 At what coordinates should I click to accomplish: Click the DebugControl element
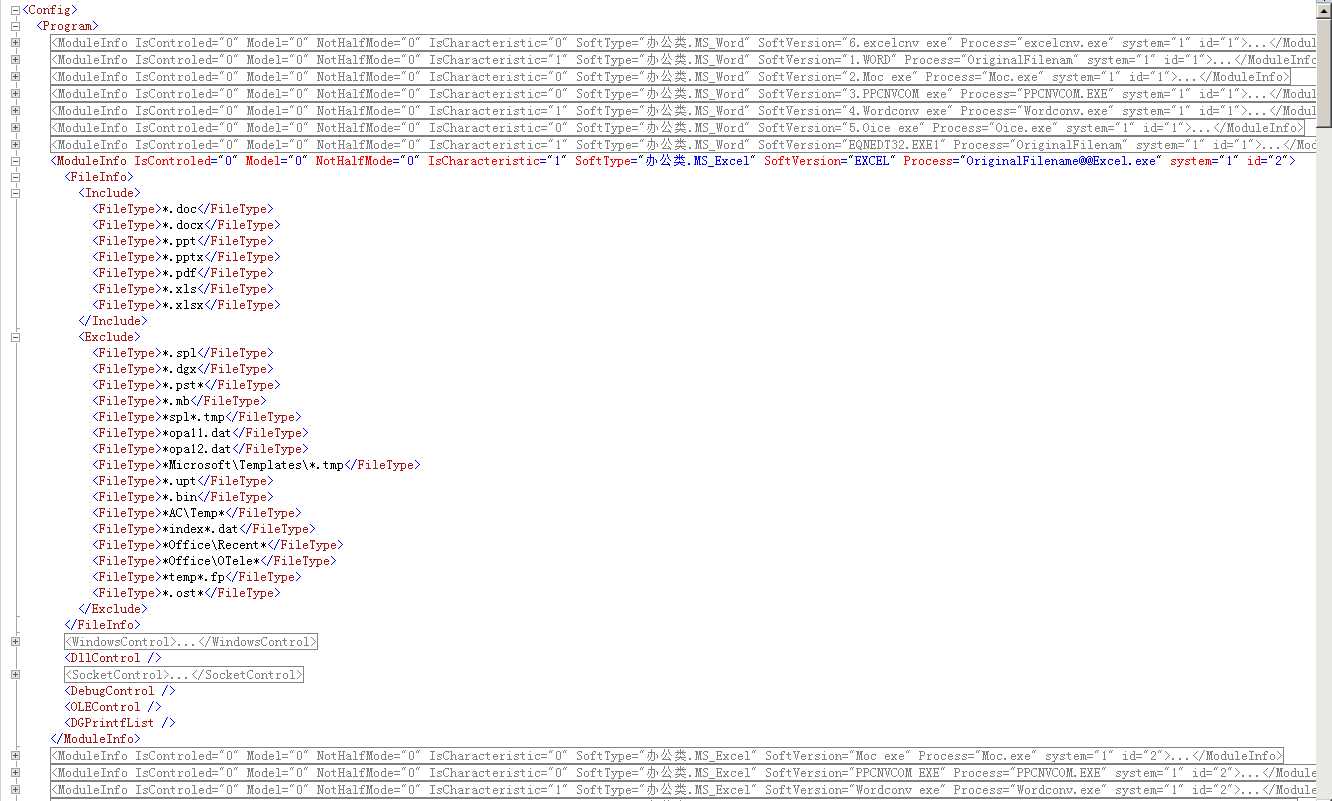coord(120,691)
